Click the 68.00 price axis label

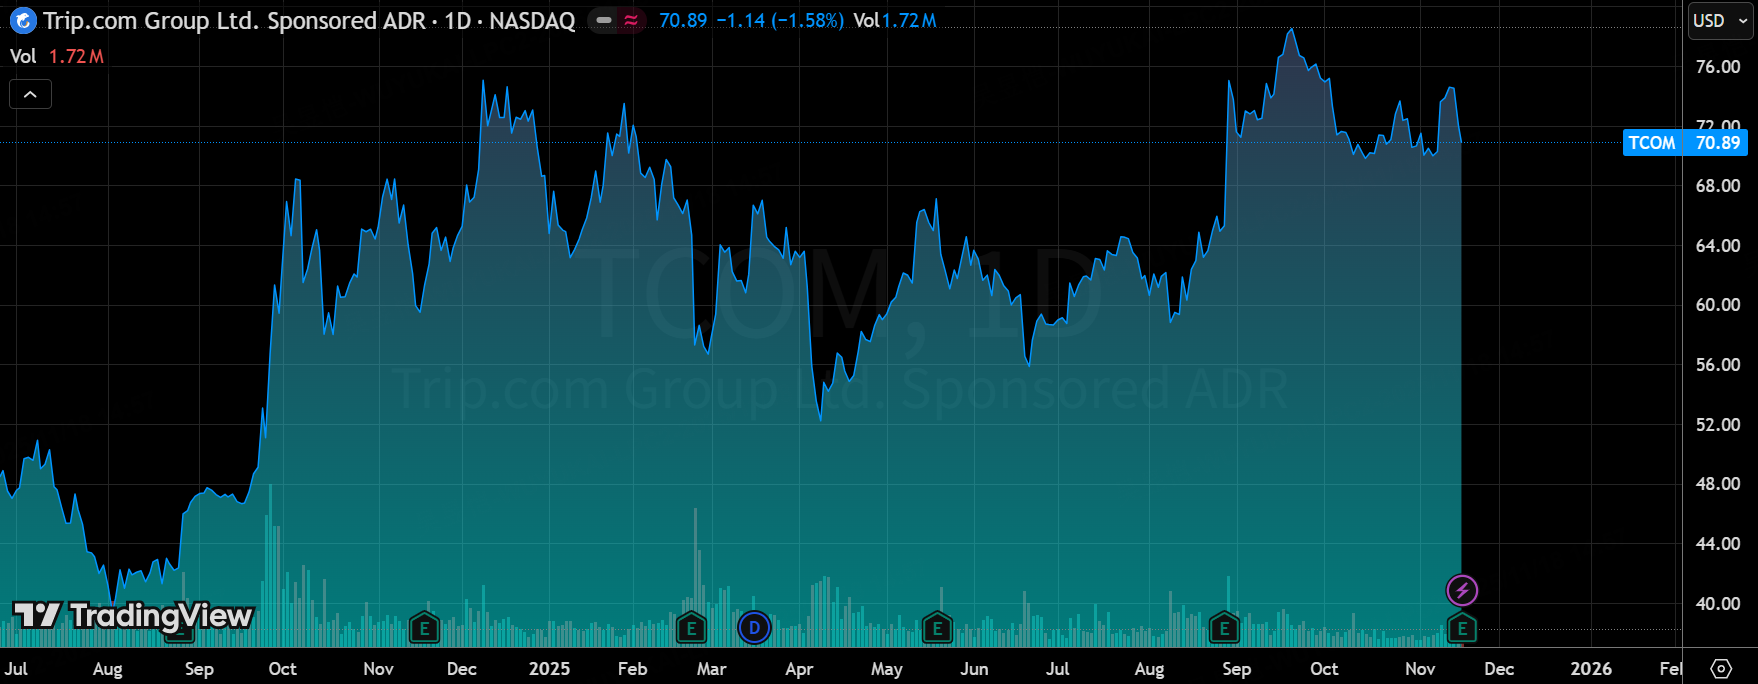pyautogui.click(x=1718, y=186)
